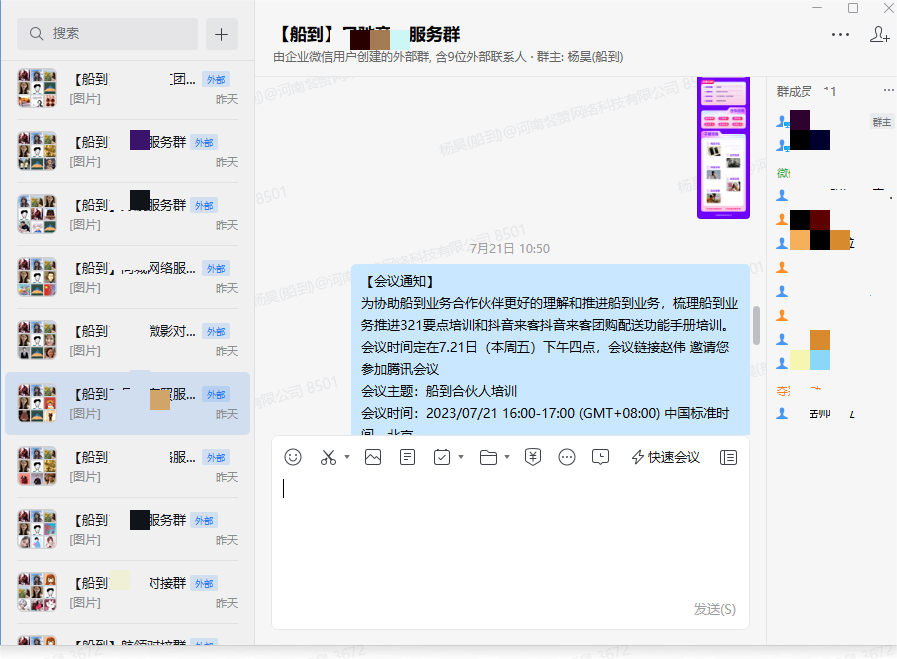Create a new chat with the plus icon
Image resolution: width=897 pixels, height=659 pixels.
pyautogui.click(x=221, y=33)
